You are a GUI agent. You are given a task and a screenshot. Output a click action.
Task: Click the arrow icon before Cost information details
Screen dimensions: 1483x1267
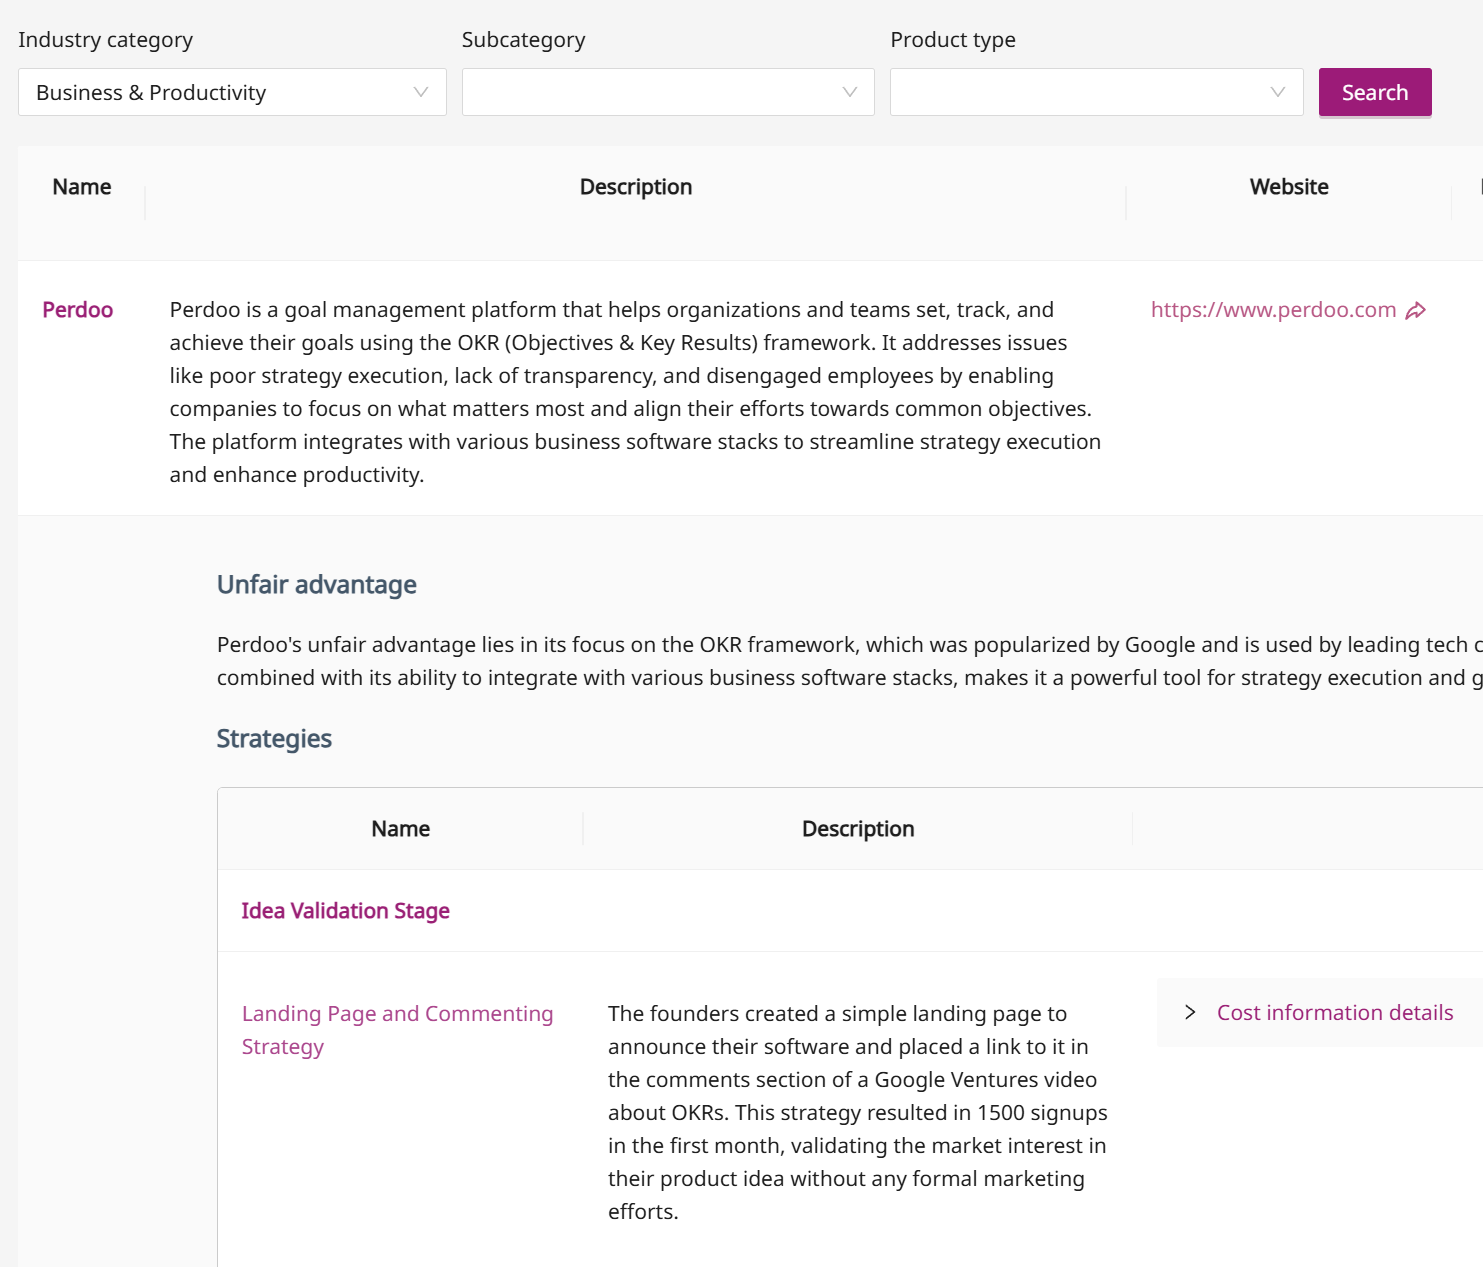1190,1013
